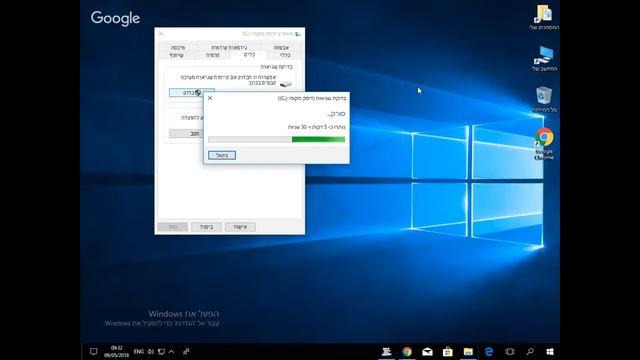
Task: Open the Action Center notifications icon
Action: [x=93, y=351]
